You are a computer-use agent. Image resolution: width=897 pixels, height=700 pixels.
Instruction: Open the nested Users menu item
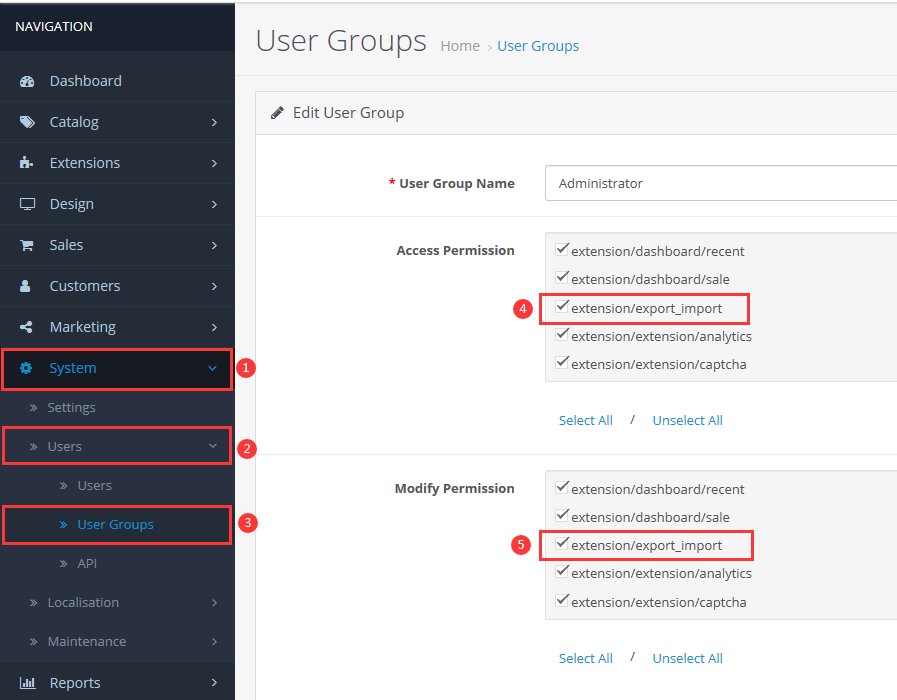point(117,486)
